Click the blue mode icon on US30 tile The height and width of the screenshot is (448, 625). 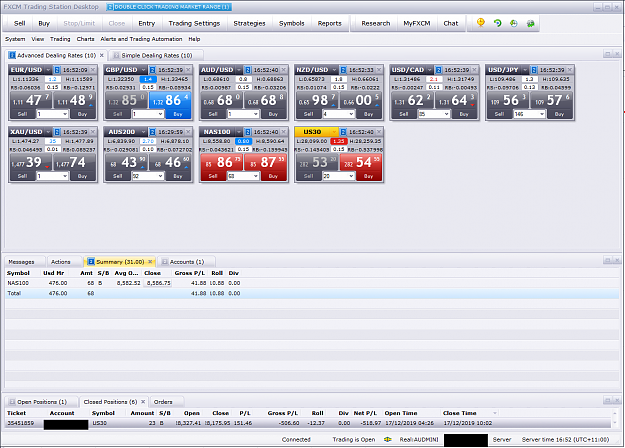(x=343, y=132)
